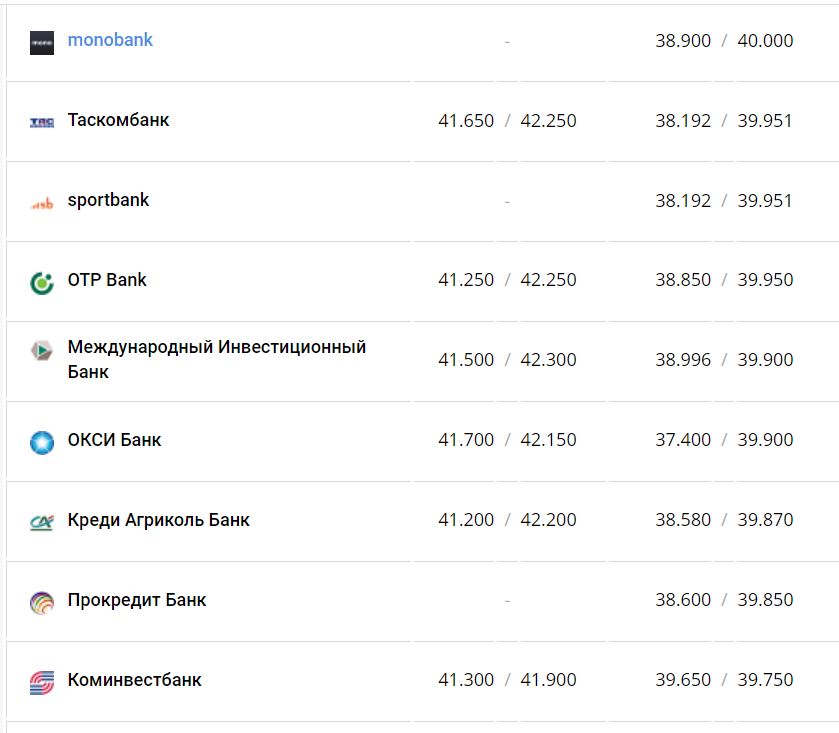Click Международный Инвестиционный Банк logo icon
The height and width of the screenshot is (733, 839).
[42, 351]
